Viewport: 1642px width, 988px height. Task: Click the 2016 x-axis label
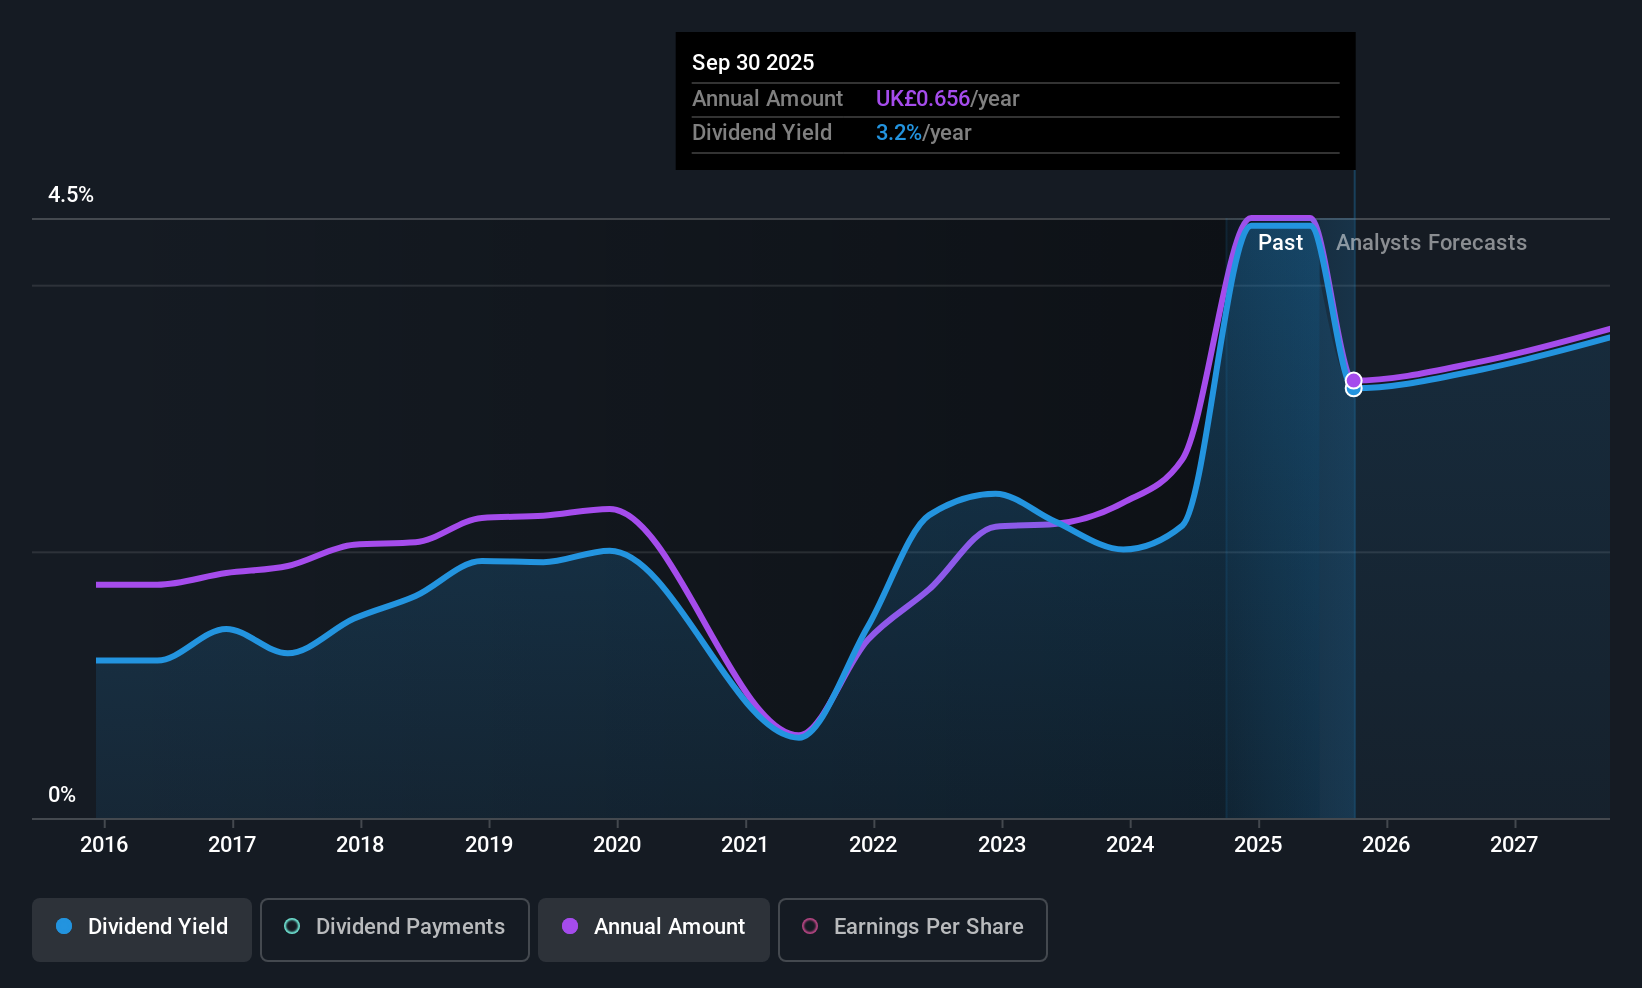[x=104, y=845]
